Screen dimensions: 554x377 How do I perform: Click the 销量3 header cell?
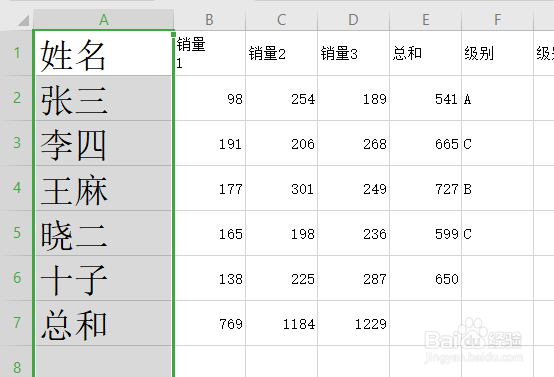click(x=353, y=53)
